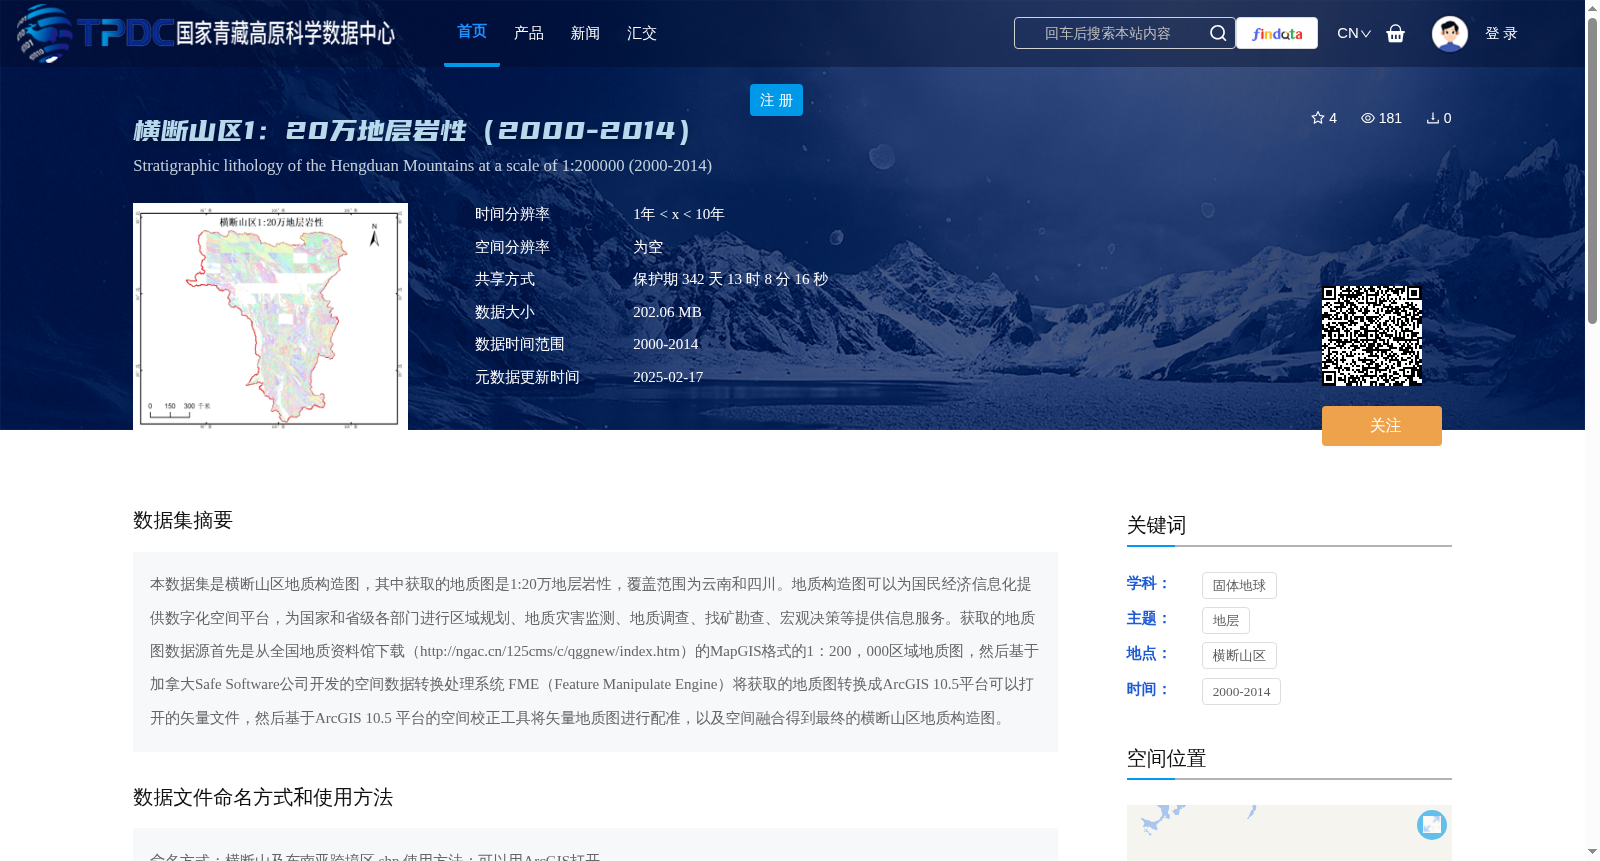Viewport: 1600px width, 861px height.
Task: Click the 登录 login link
Action: tap(1501, 33)
